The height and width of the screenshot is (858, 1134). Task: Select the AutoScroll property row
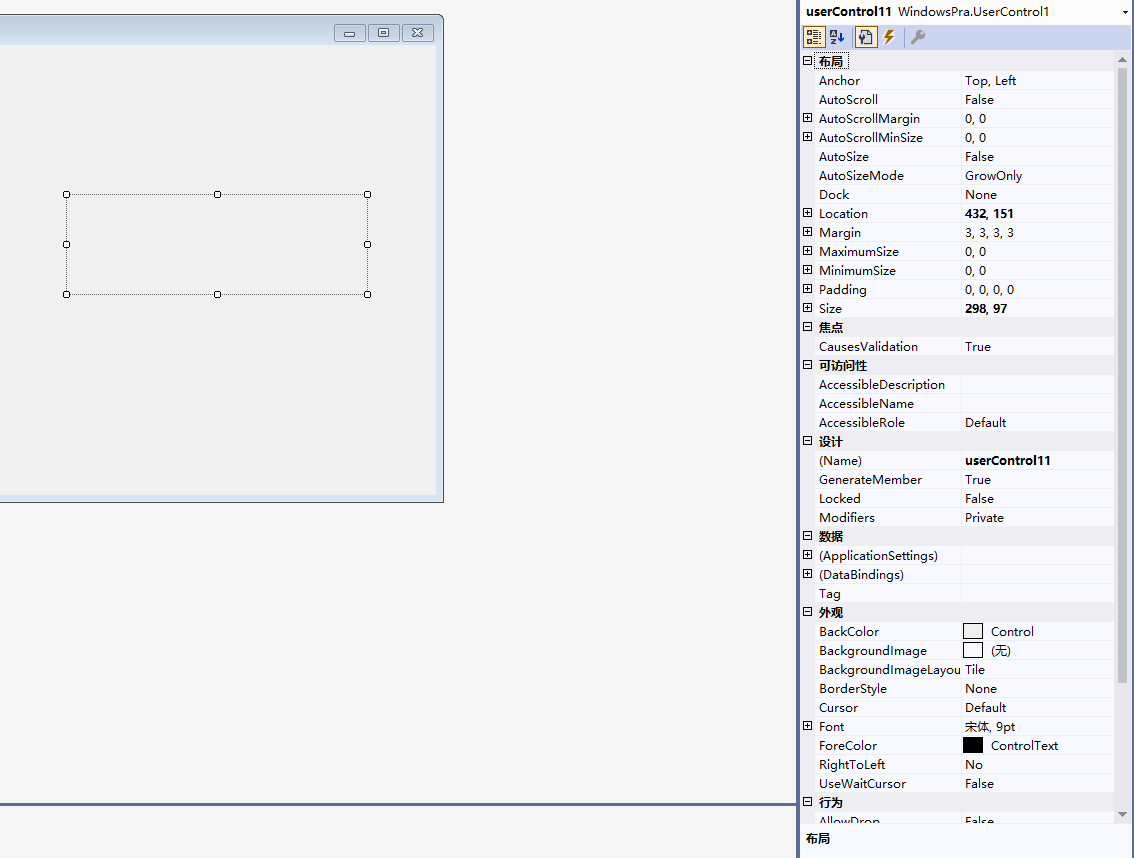[965, 99]
